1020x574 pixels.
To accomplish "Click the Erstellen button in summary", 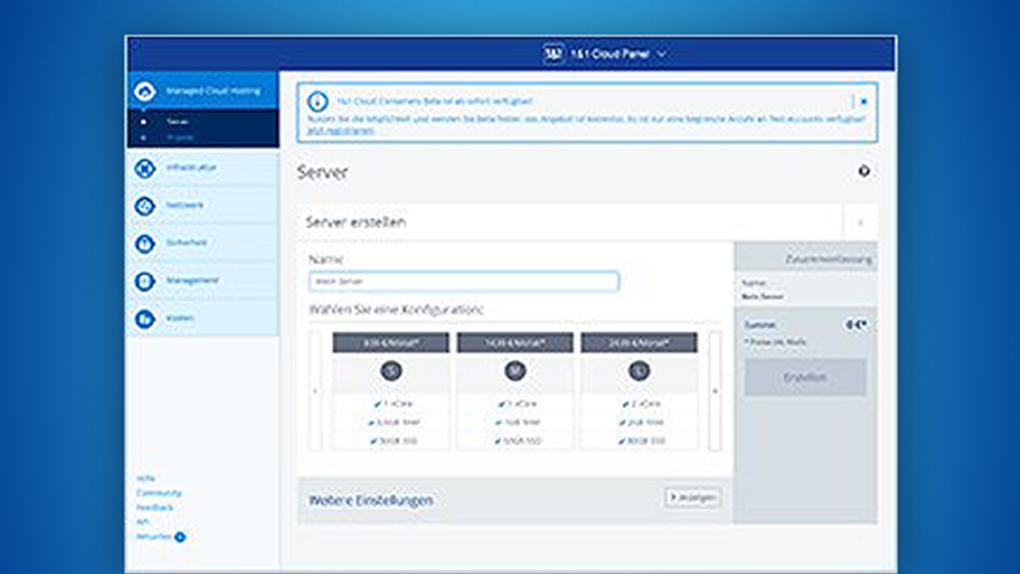I will tap(805, 377).
